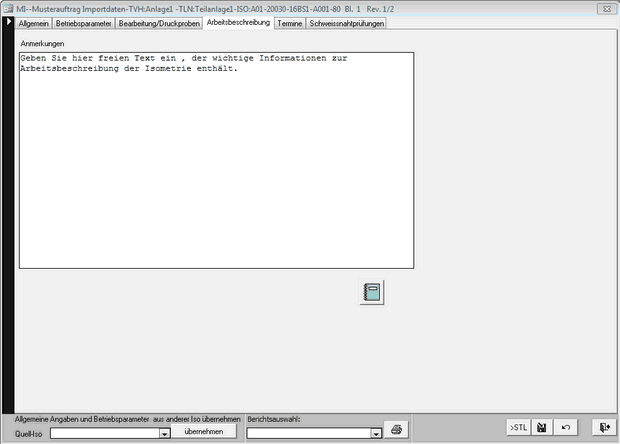This screenshot has width=620, height=444.
Task: Show the Termine tab
Action: tap(290, 22)
